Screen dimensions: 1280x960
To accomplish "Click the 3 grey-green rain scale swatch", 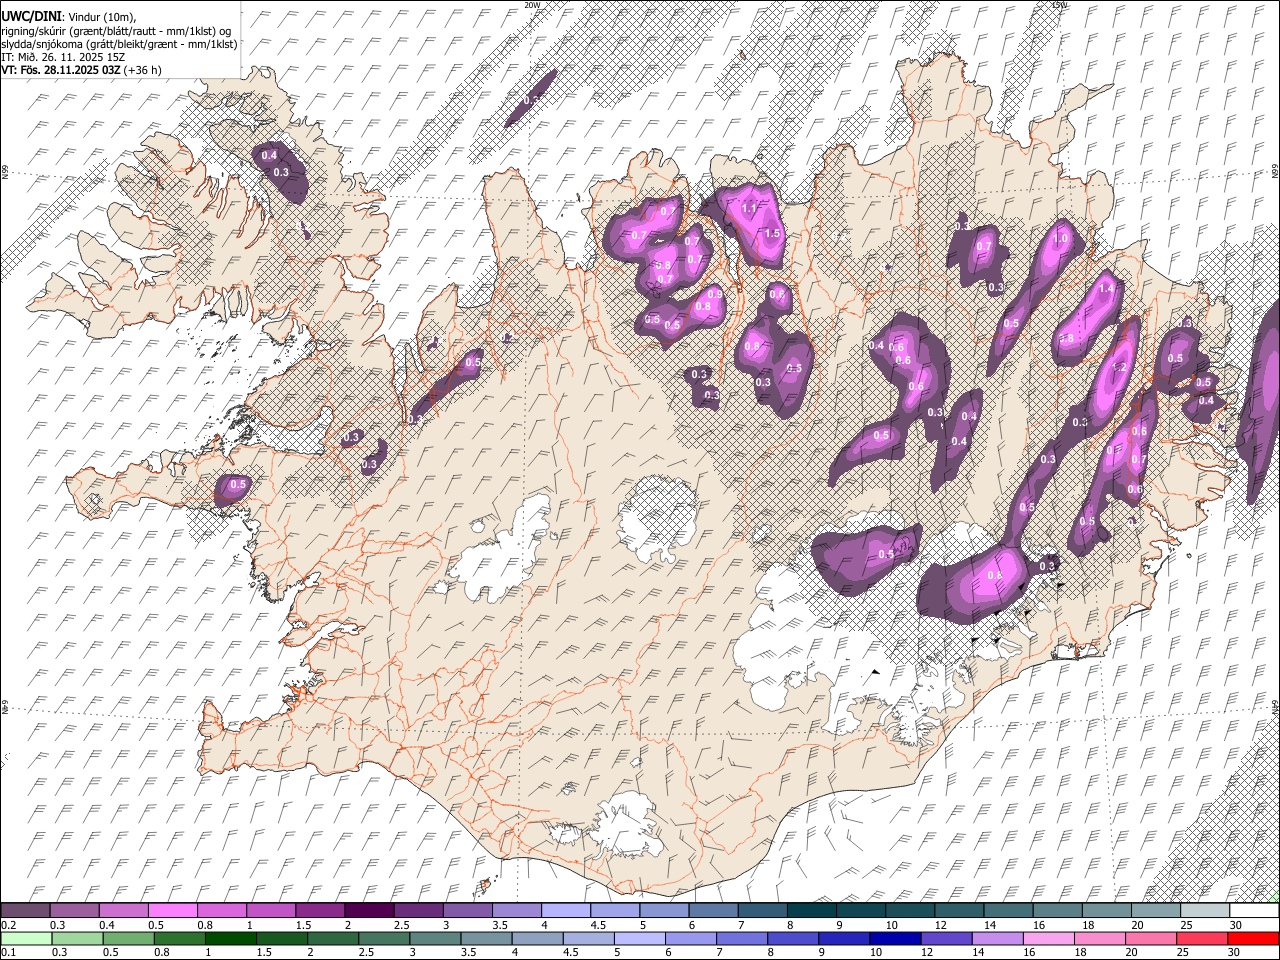I will (x=435, y=938).
